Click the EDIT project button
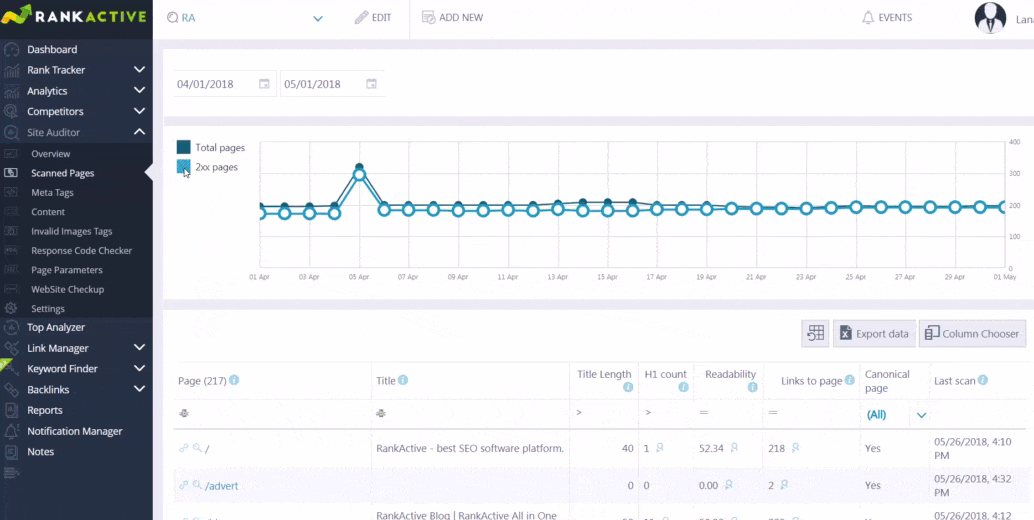Screen dimensions: 1034x520 click(373, 18)
